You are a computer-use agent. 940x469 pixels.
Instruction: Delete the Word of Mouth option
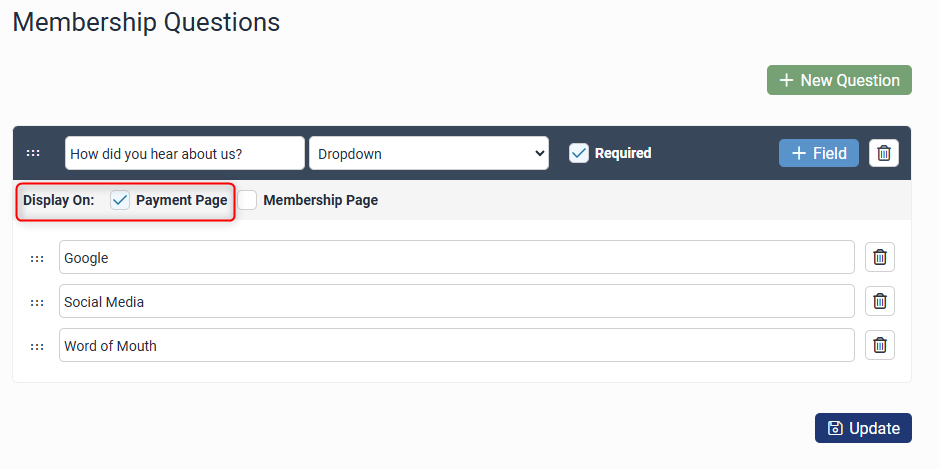coord(880,345)
